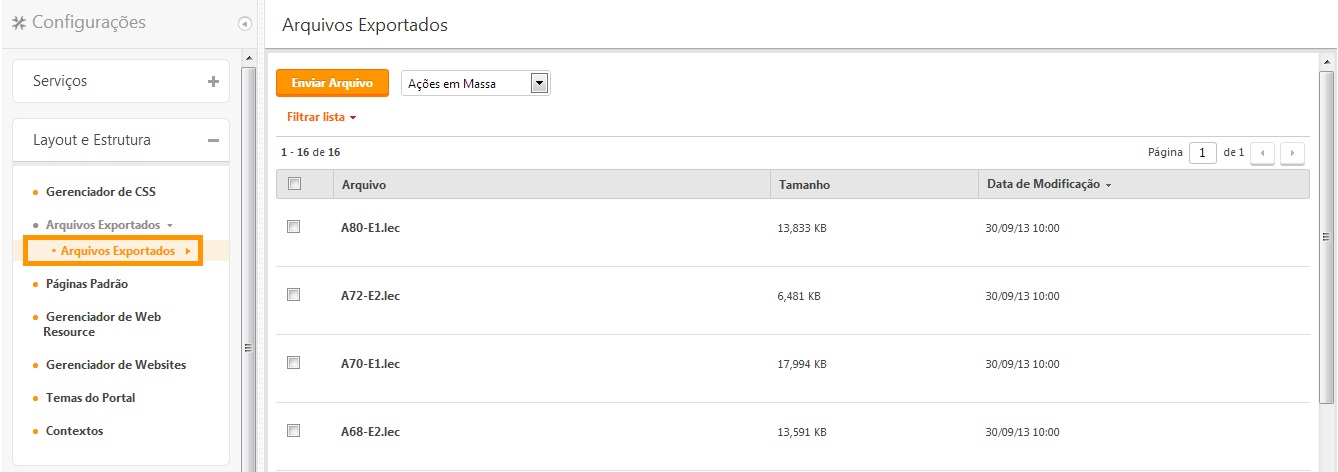The width and height of the screenshot is (1338, 472).
Task: Toggle the select-all checkbox in table header
Action: click(294, 184)
